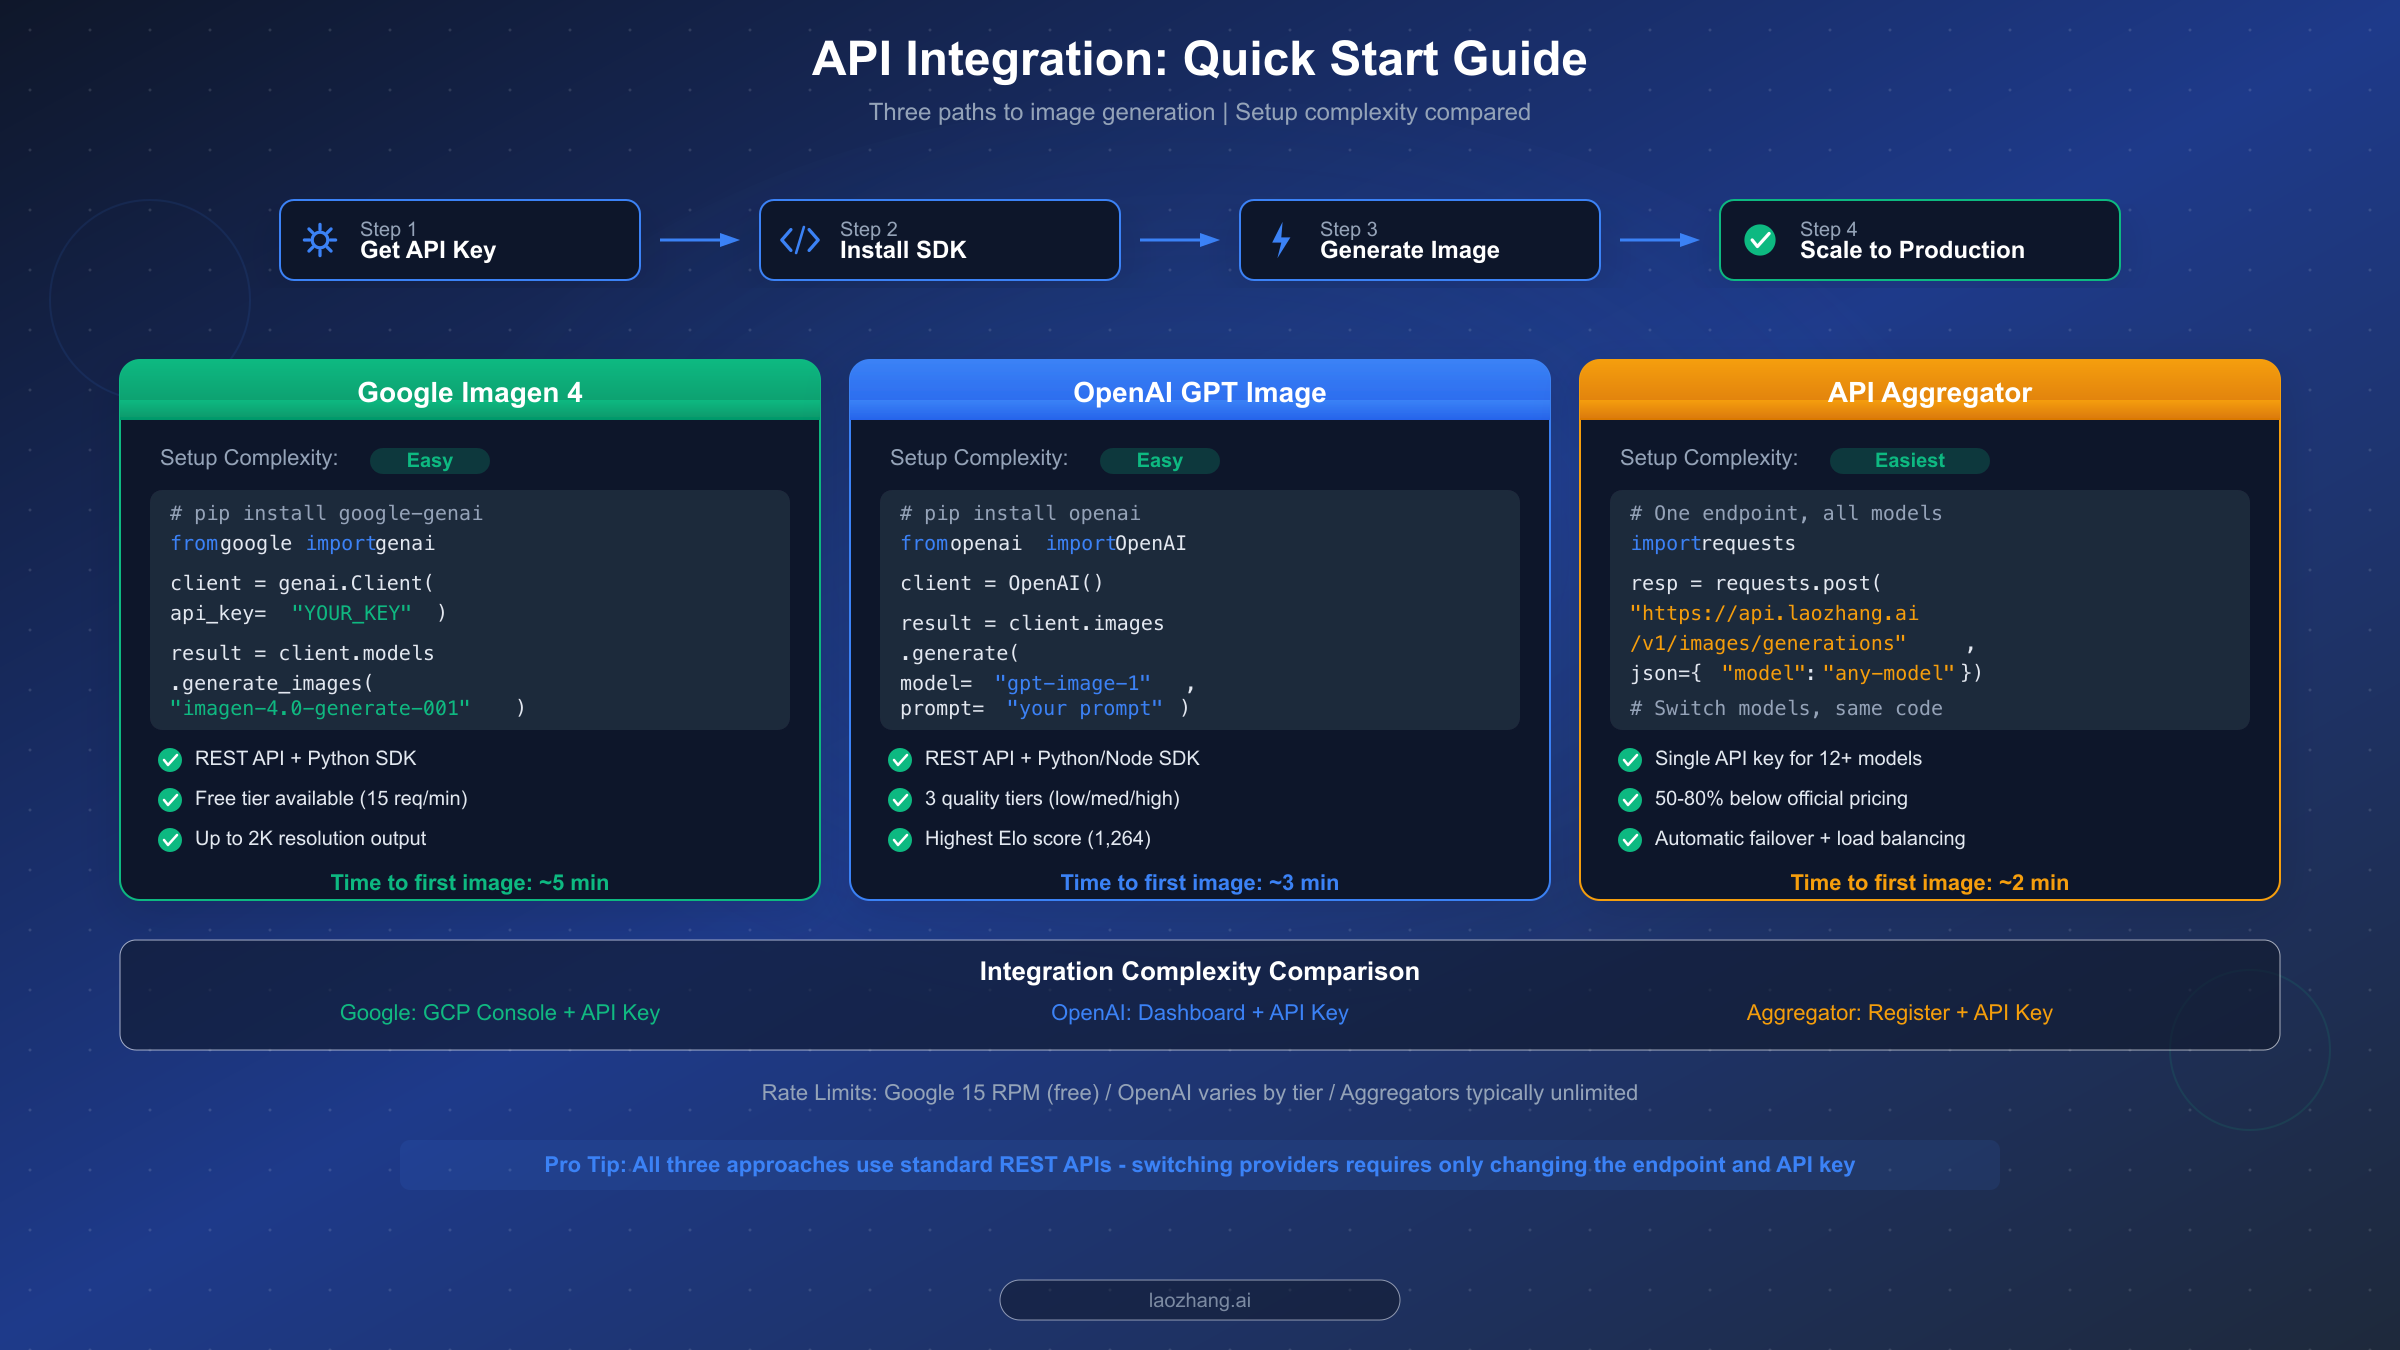This screenshot has height=1350, width=2400.
Task: Click the laozhang.ai link at the bottom
Action: [x=1199, y=1300]
